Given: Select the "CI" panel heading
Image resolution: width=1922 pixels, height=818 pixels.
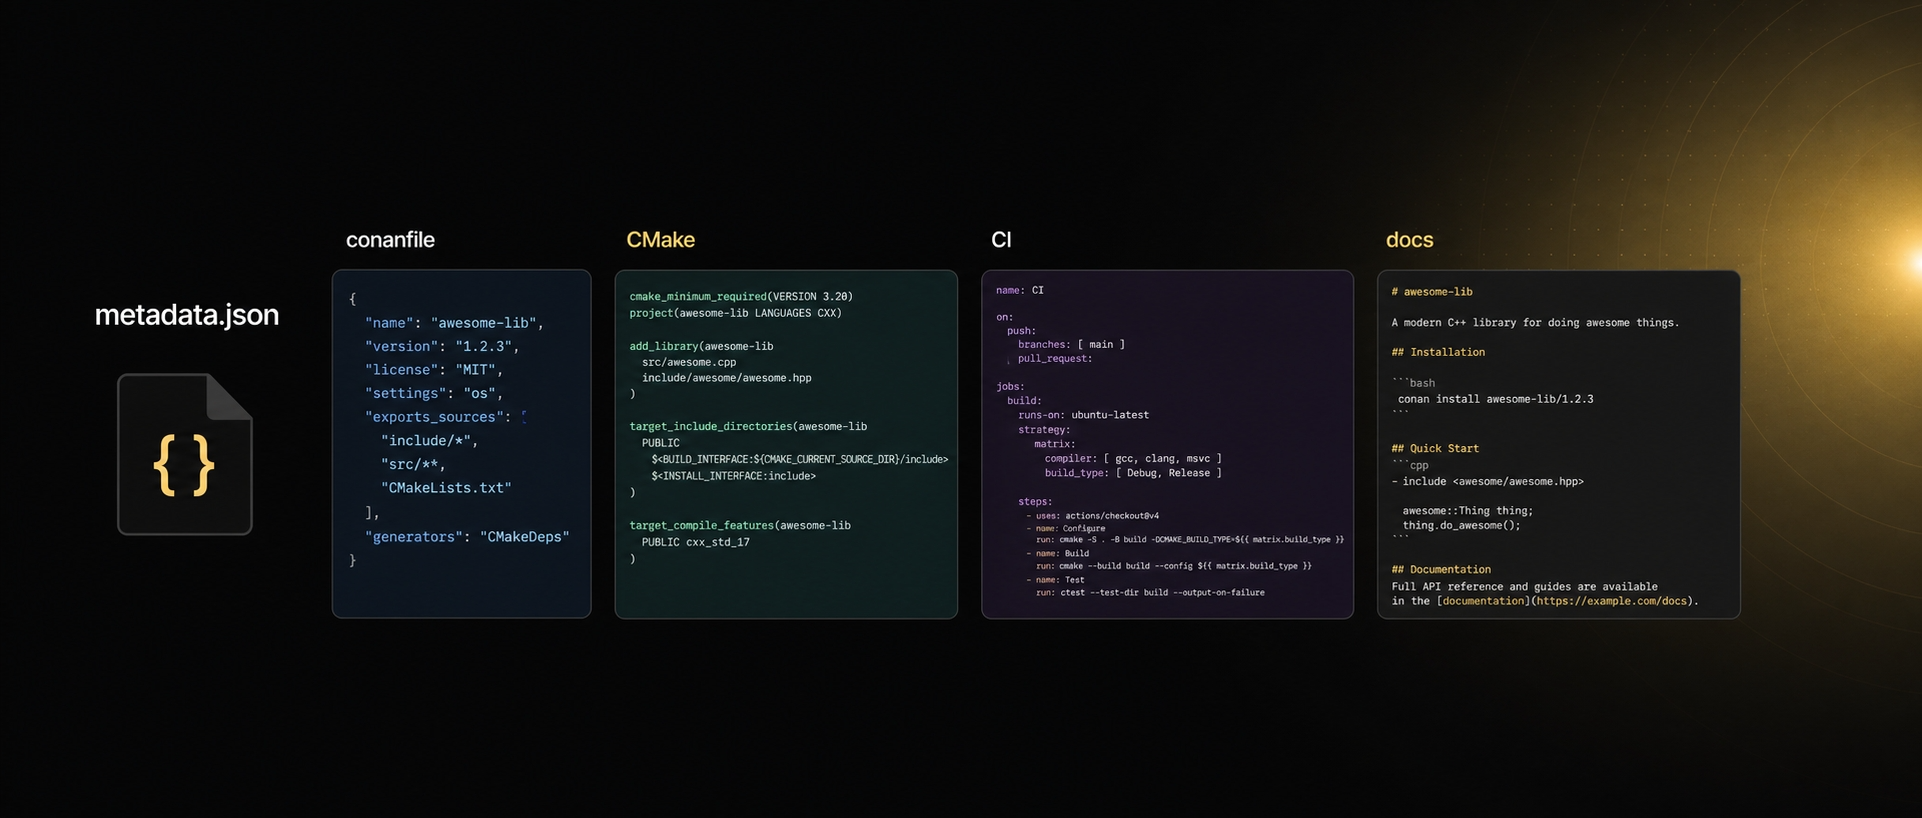Looking at the screenshot, I should coord(1001,240).
